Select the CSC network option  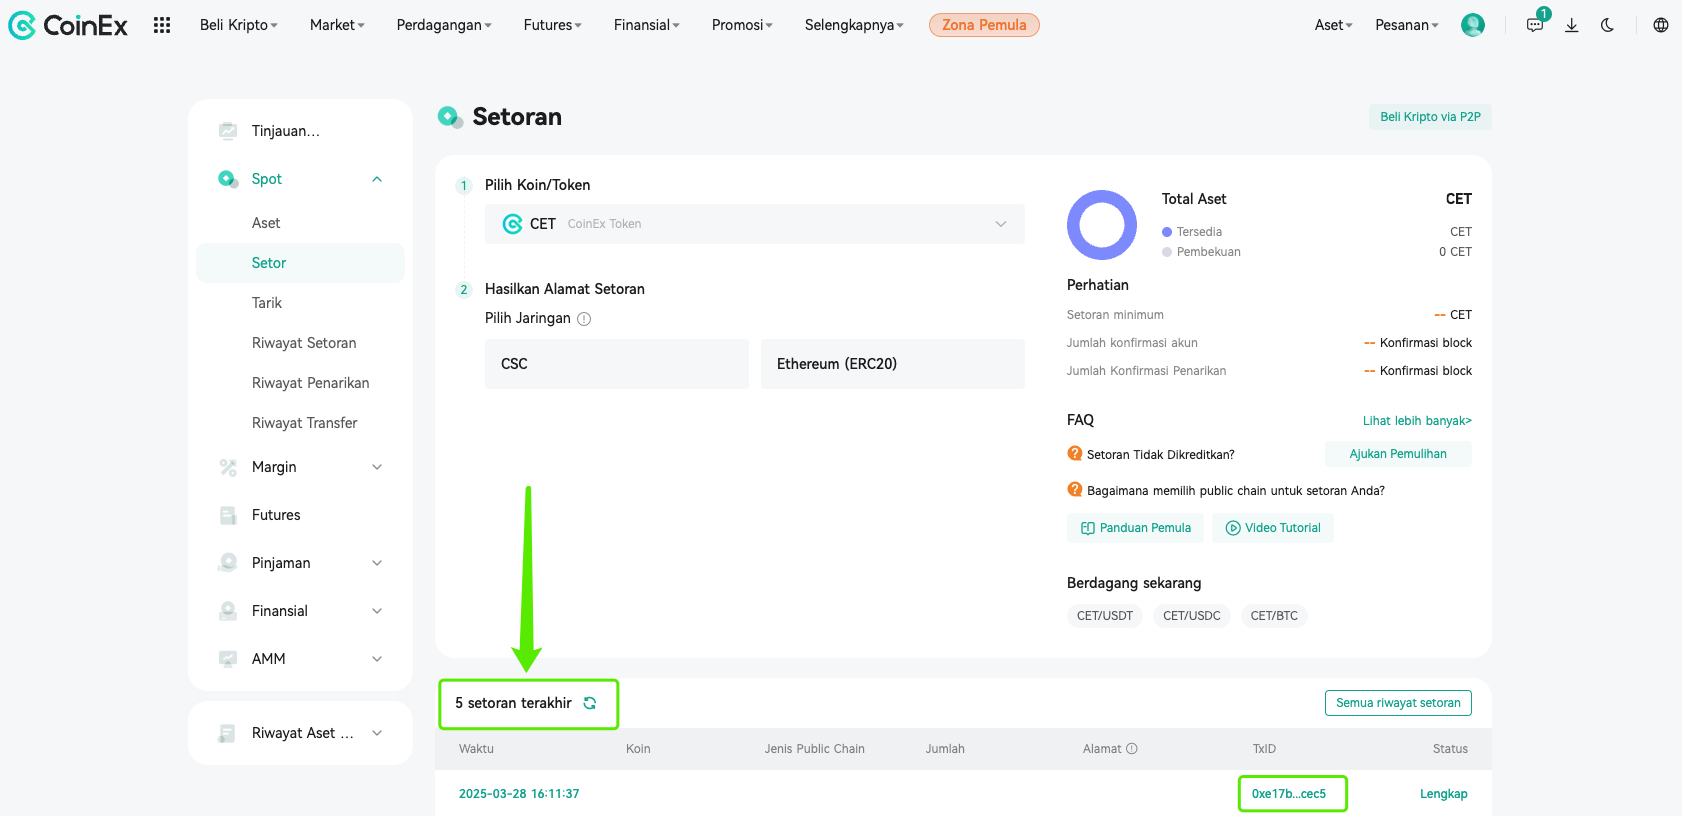[x=617, y=364]
